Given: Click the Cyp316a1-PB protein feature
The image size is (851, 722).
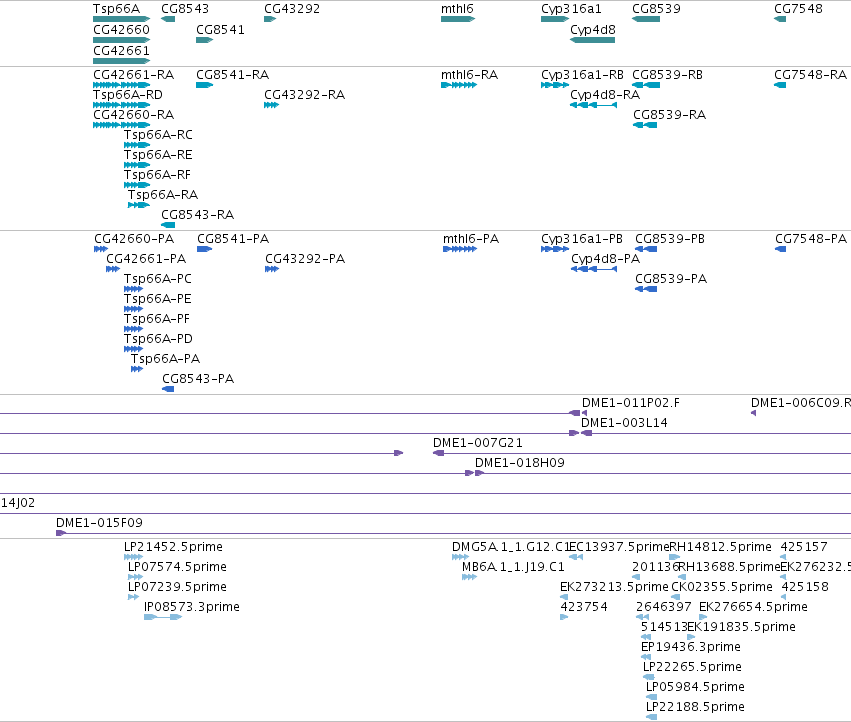Looking at the screenshot, I should 555,249.
